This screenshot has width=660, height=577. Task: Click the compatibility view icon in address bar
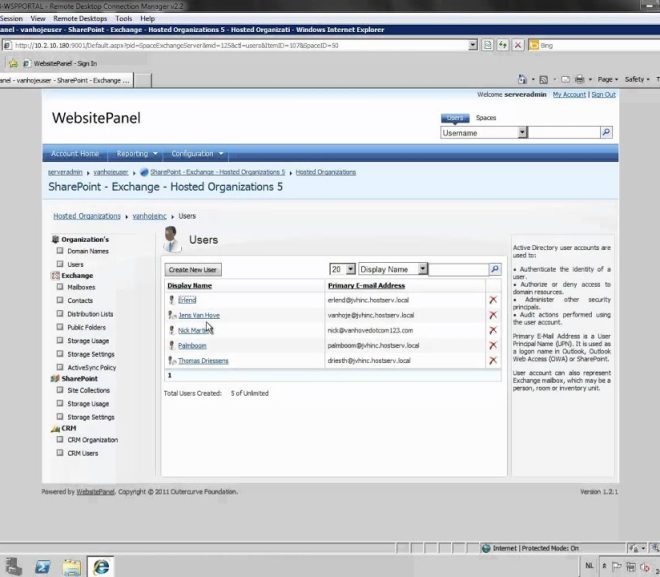pos(487,45)
